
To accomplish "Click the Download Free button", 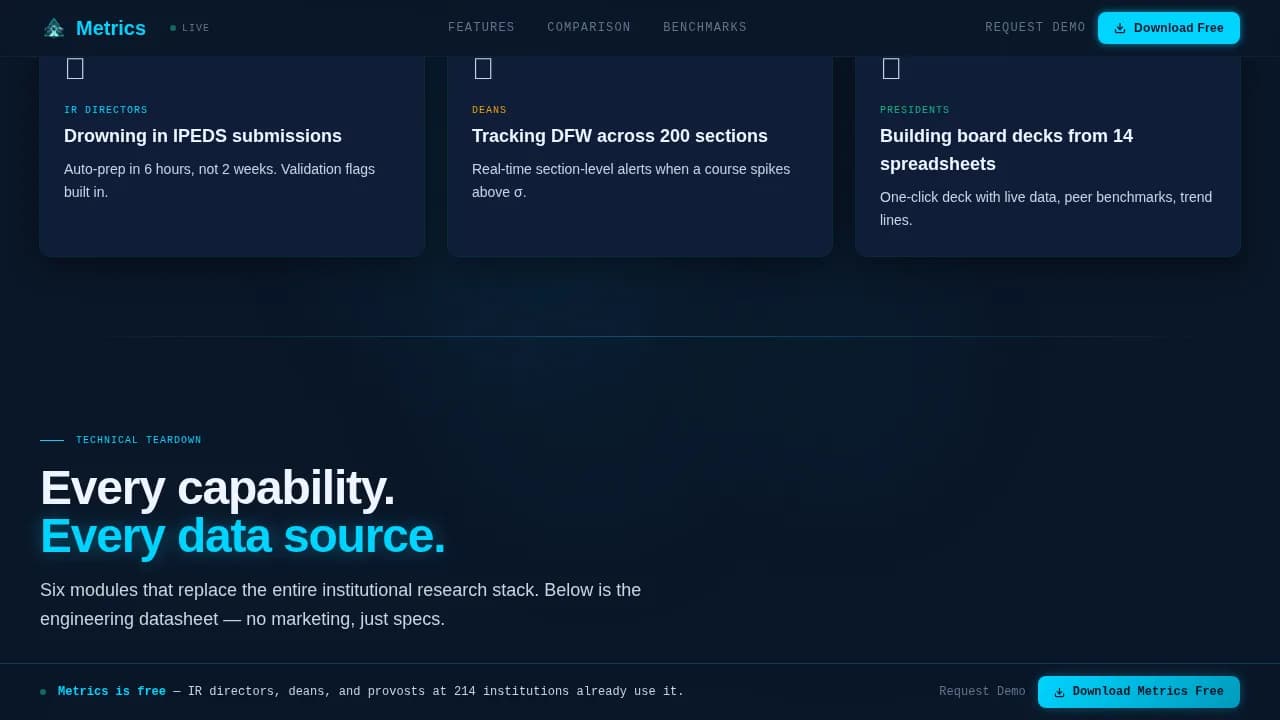I will pos(1169,28).
